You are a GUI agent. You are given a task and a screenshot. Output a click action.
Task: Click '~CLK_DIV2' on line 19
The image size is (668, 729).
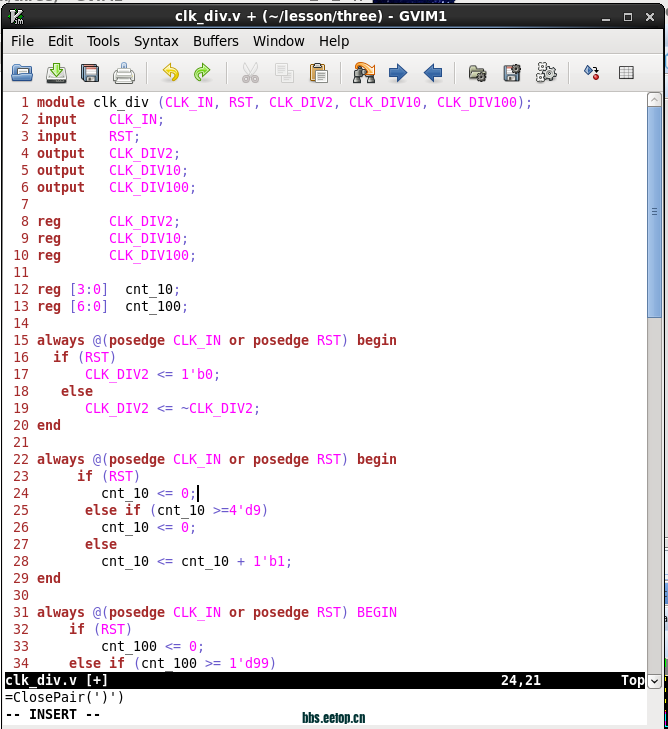(217, 408)
